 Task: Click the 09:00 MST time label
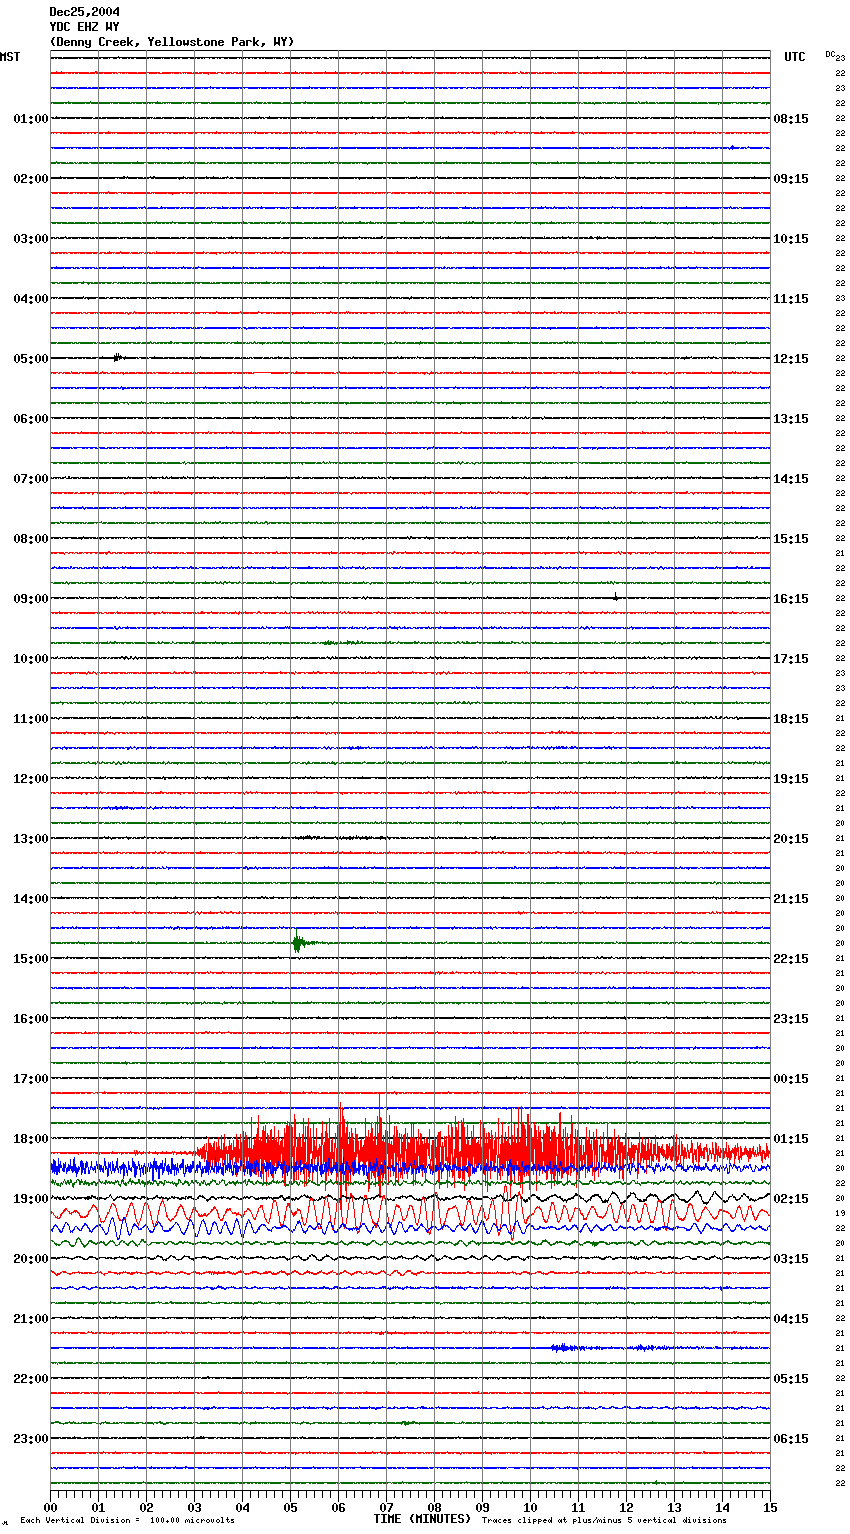point(30,599)
